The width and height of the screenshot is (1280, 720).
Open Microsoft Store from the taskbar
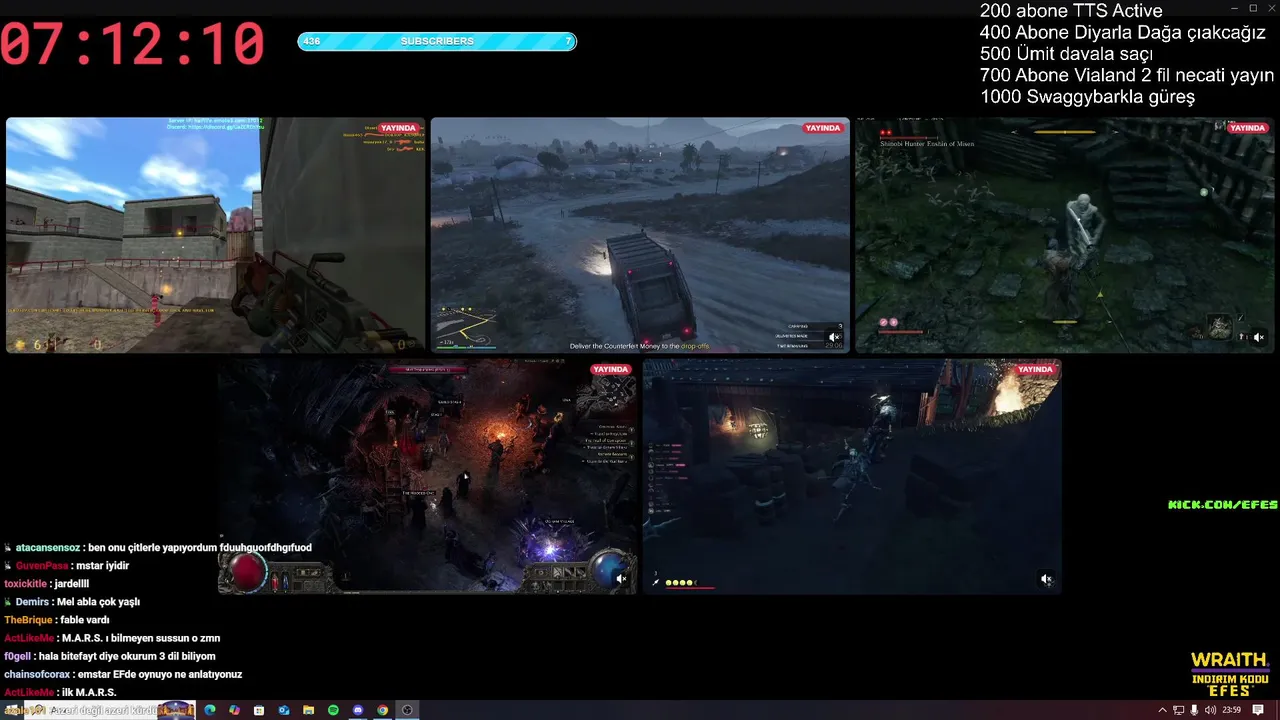[259, 710]
